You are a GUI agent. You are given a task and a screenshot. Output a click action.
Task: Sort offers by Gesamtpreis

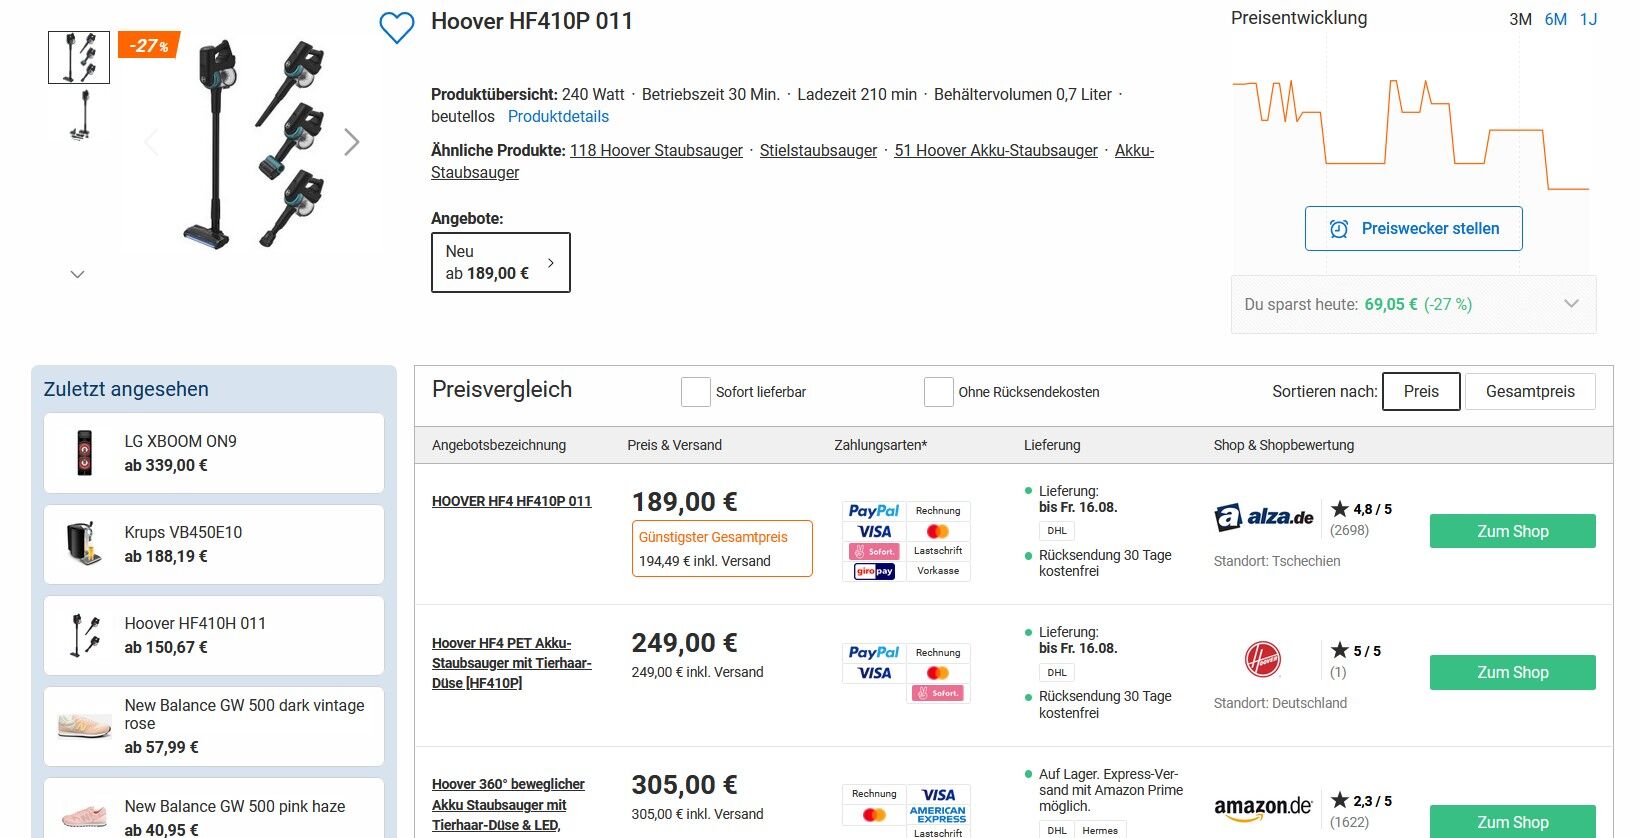click(x=1530, y=392)
